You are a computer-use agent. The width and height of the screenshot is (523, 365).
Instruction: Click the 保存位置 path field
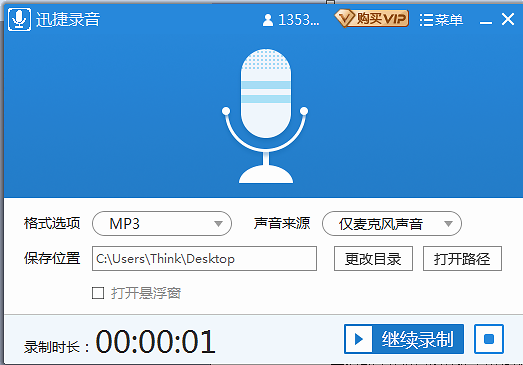tap(204, 259)
